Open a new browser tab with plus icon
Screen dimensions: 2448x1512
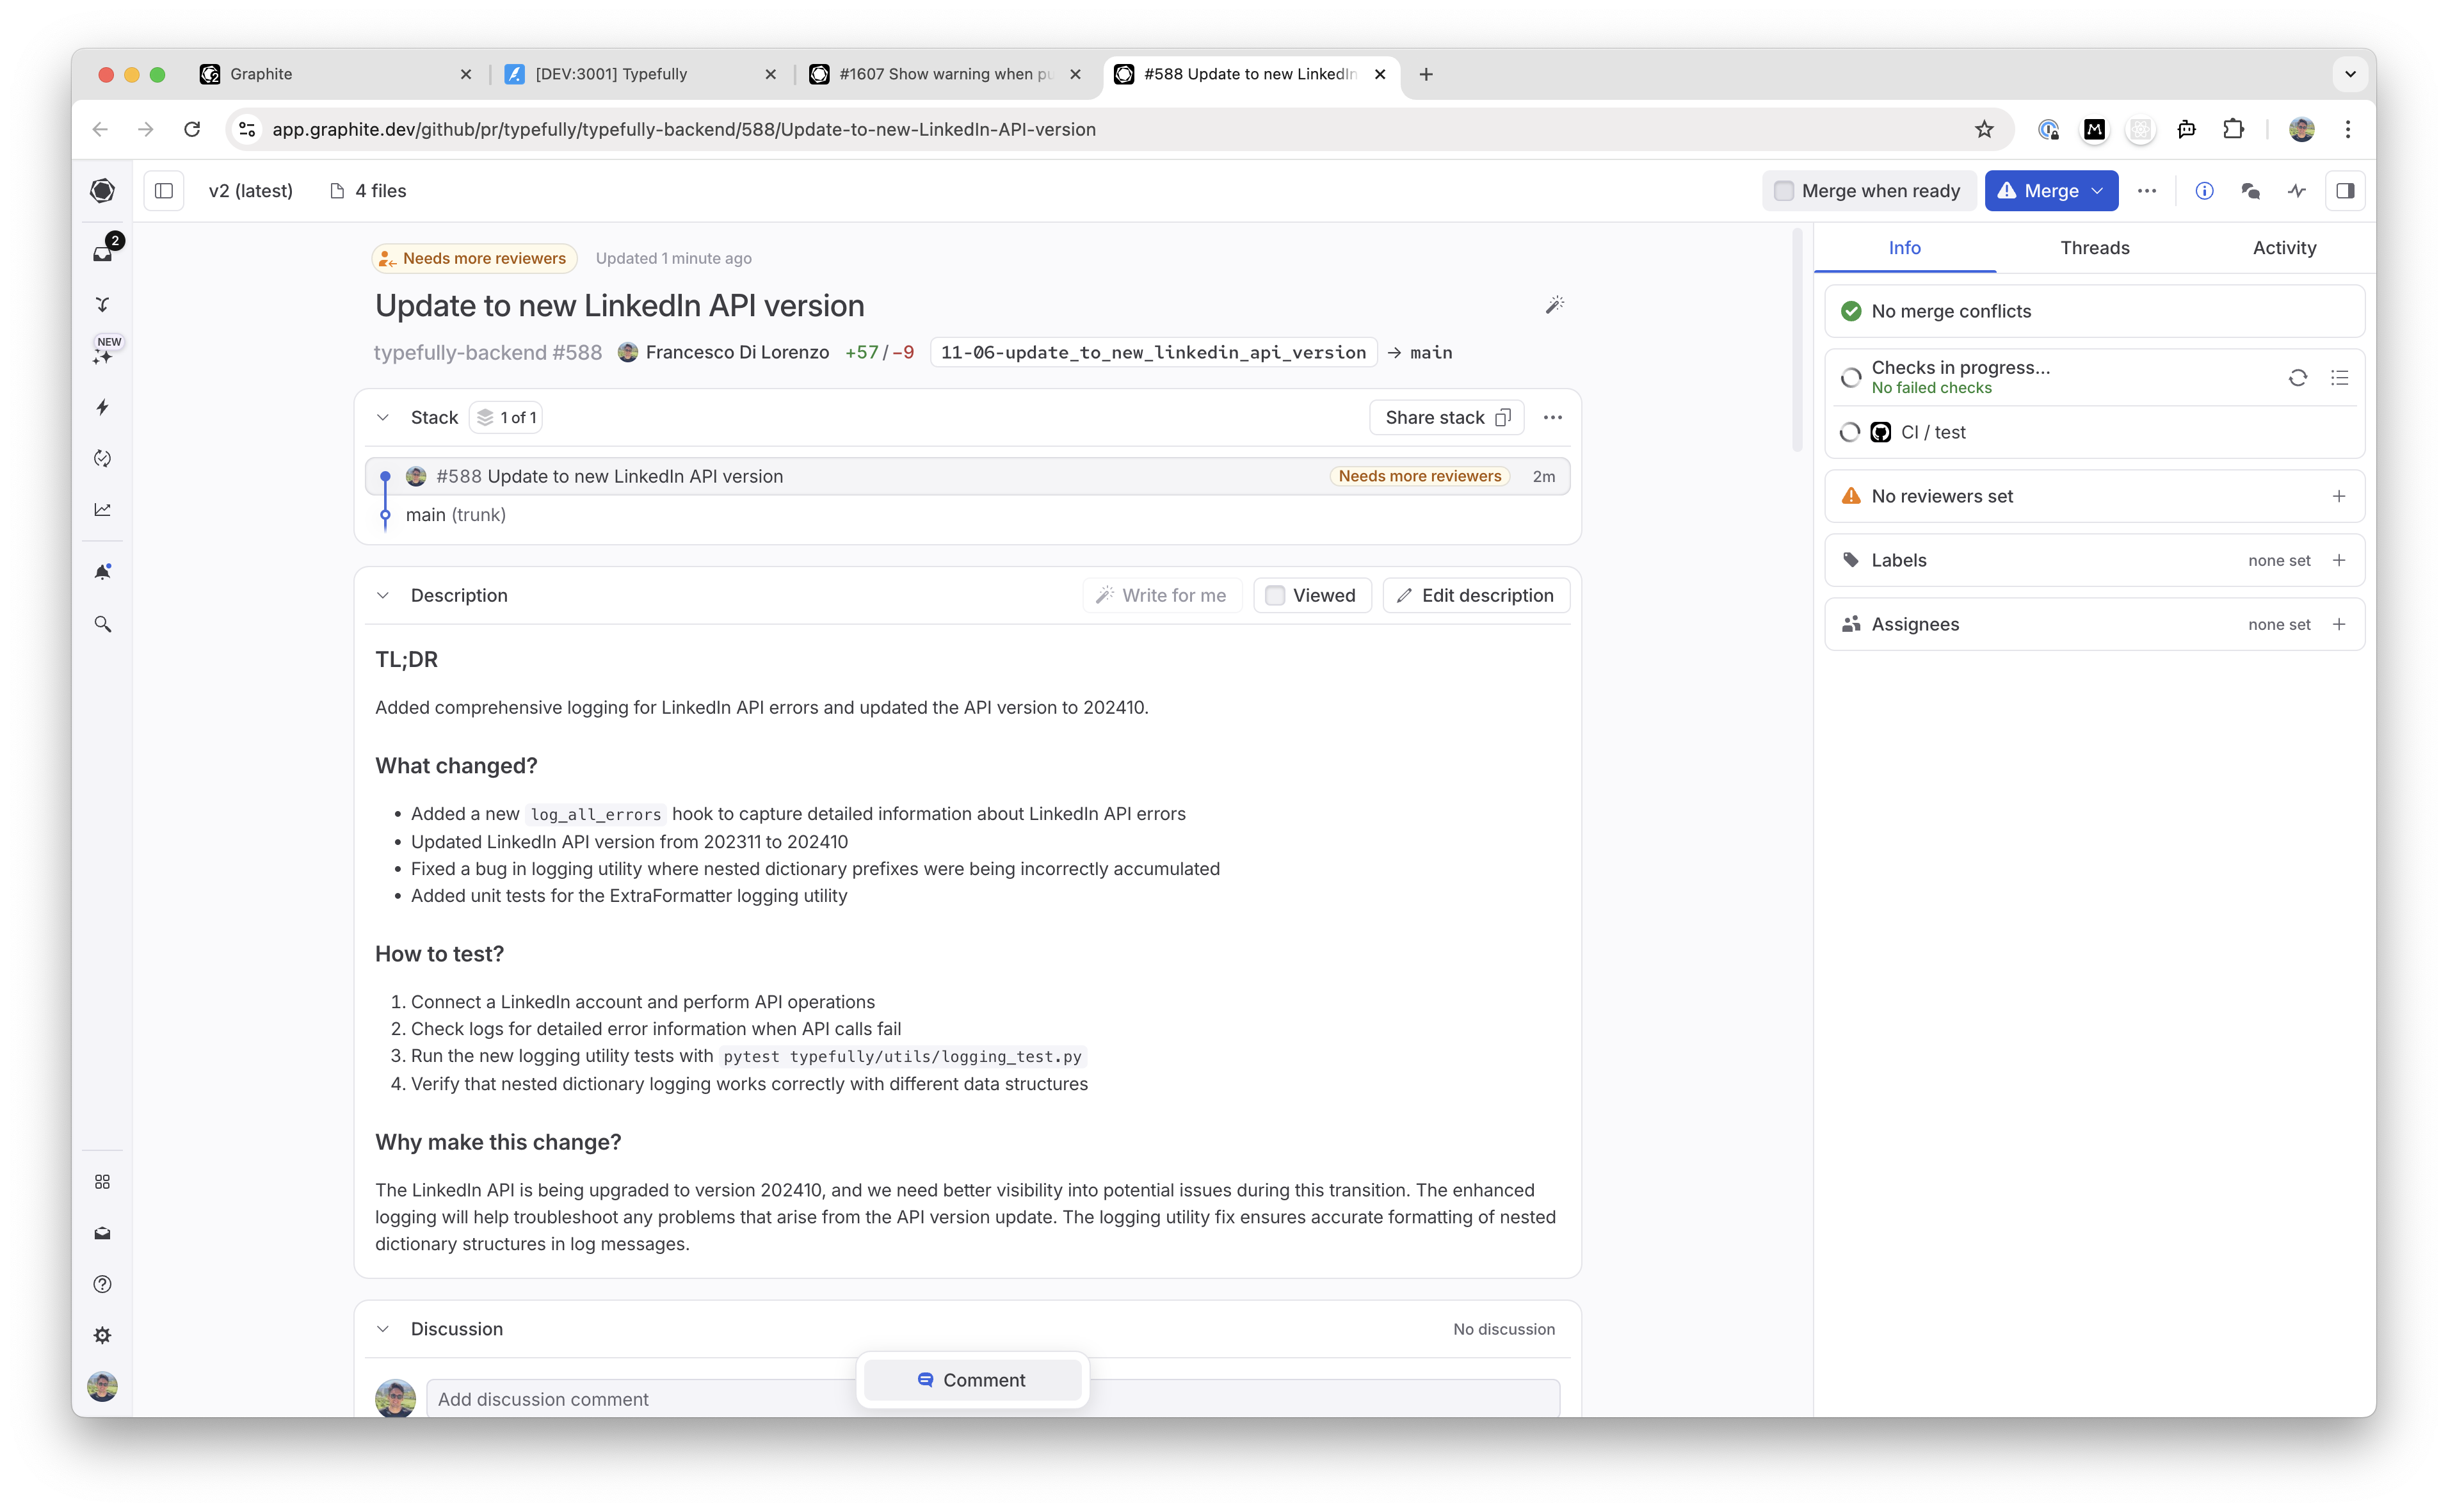tap(1426, 74)
